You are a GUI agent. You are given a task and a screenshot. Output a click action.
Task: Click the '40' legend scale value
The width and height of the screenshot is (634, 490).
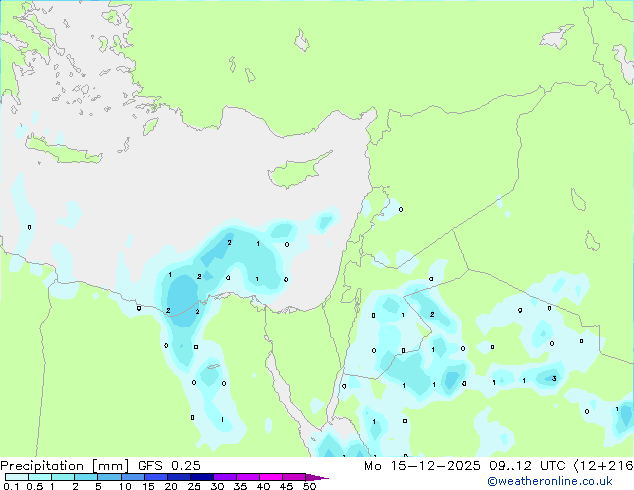tap(263, 486)
